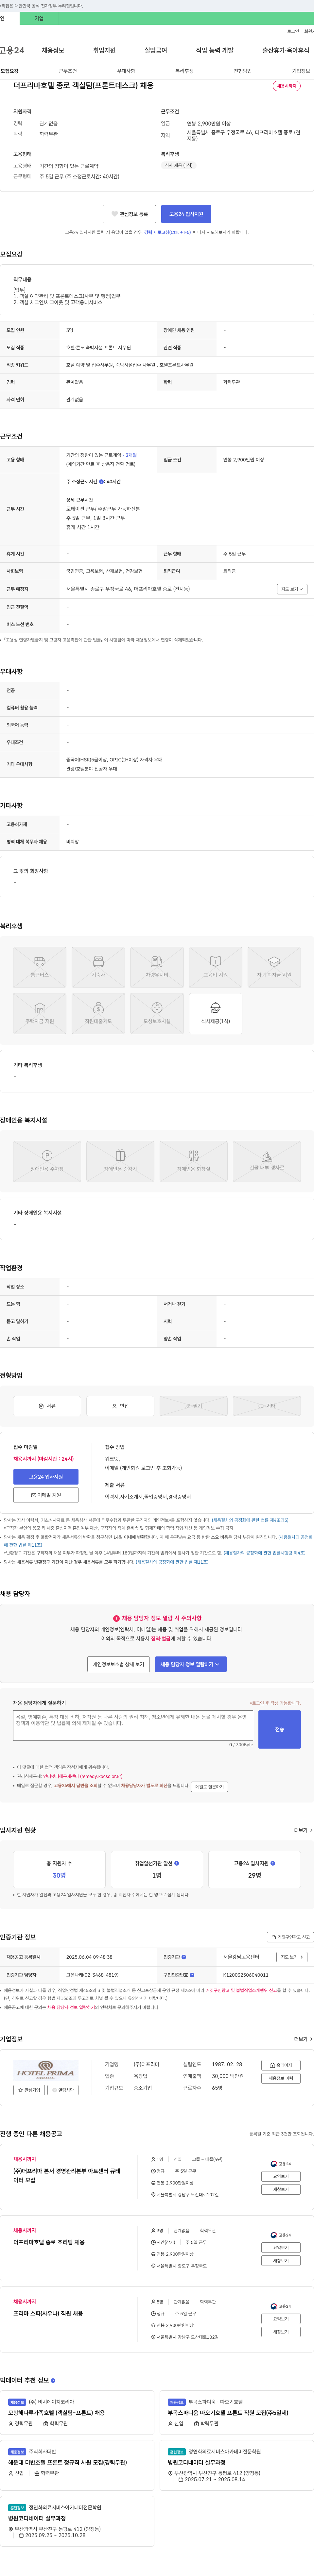This screenshot has height=2576, width=314.
Task: Jump to the 우대사항 section tab
Action: point(126,71)
